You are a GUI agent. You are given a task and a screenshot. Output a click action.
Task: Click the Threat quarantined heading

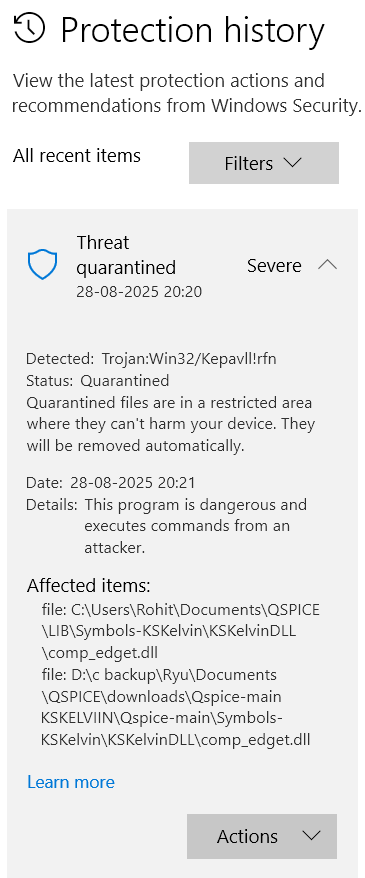(x=126, y=255)
